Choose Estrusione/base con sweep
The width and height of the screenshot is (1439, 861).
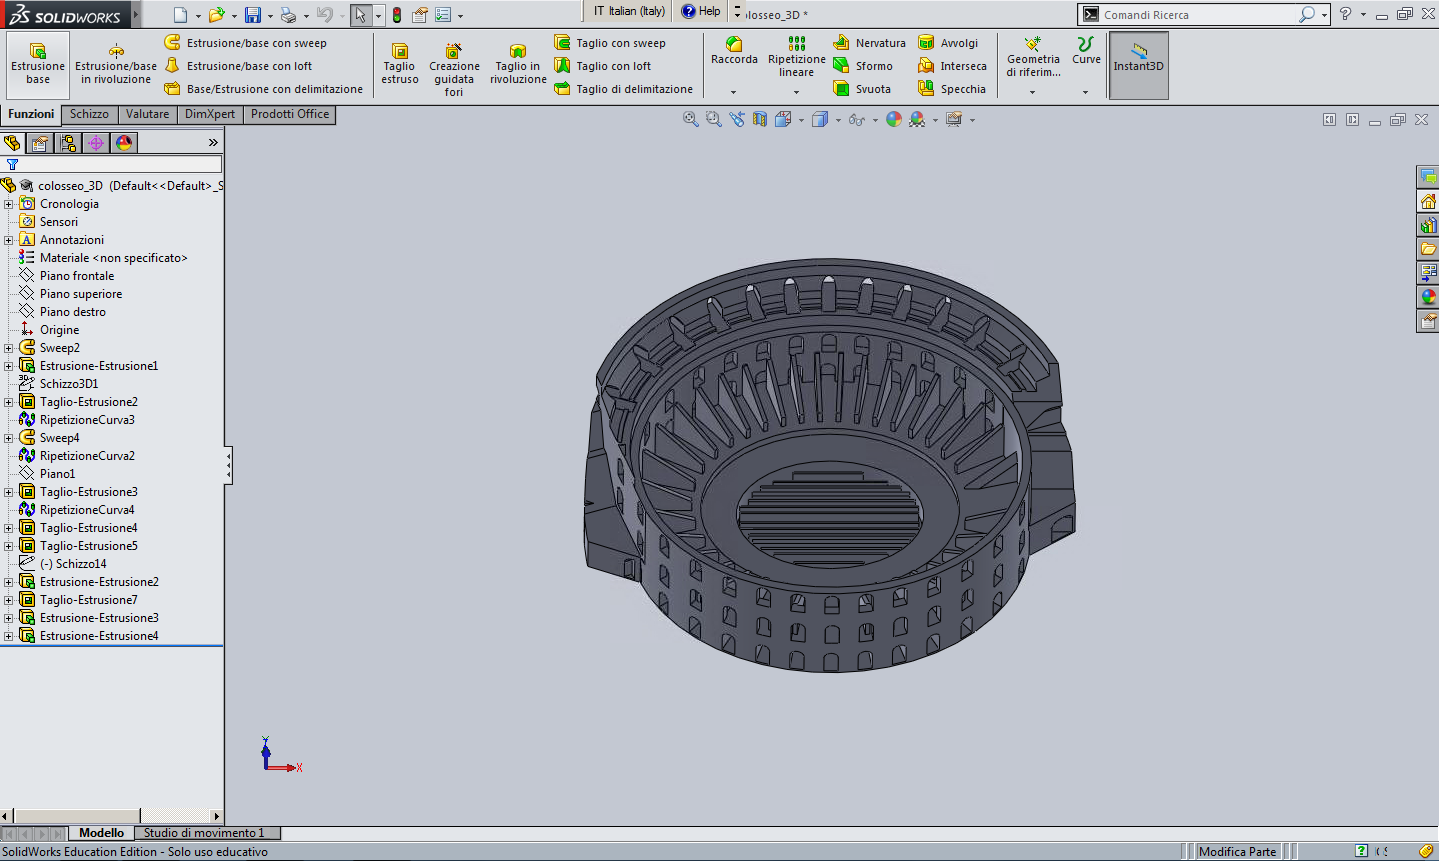[246, 43]
